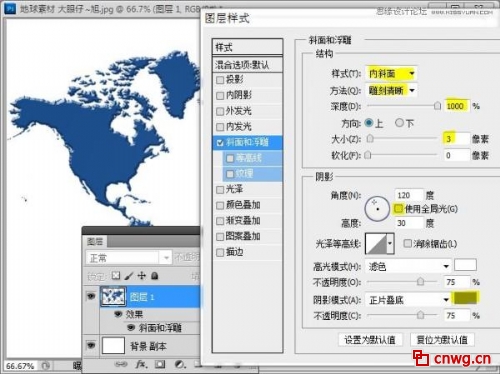Click the lock transparent pixels icon

pyautogui.click(x=116, y=276)
